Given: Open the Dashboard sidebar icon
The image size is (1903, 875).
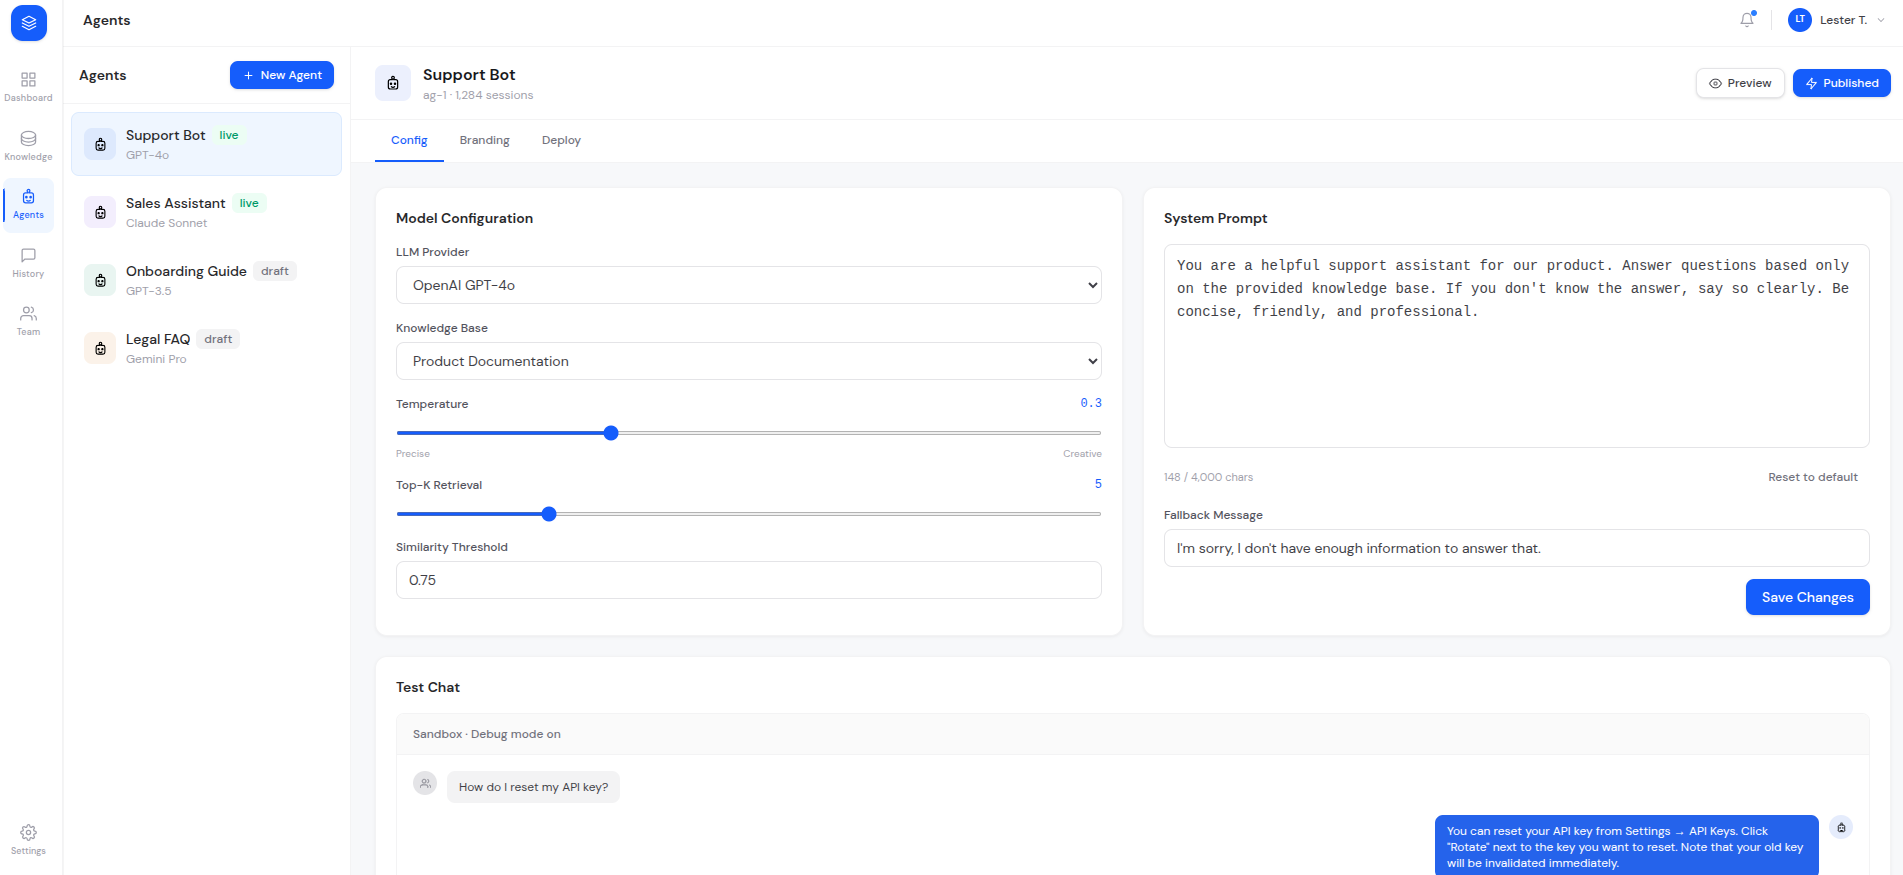Looking at the screenshot, I should point(28,86).
